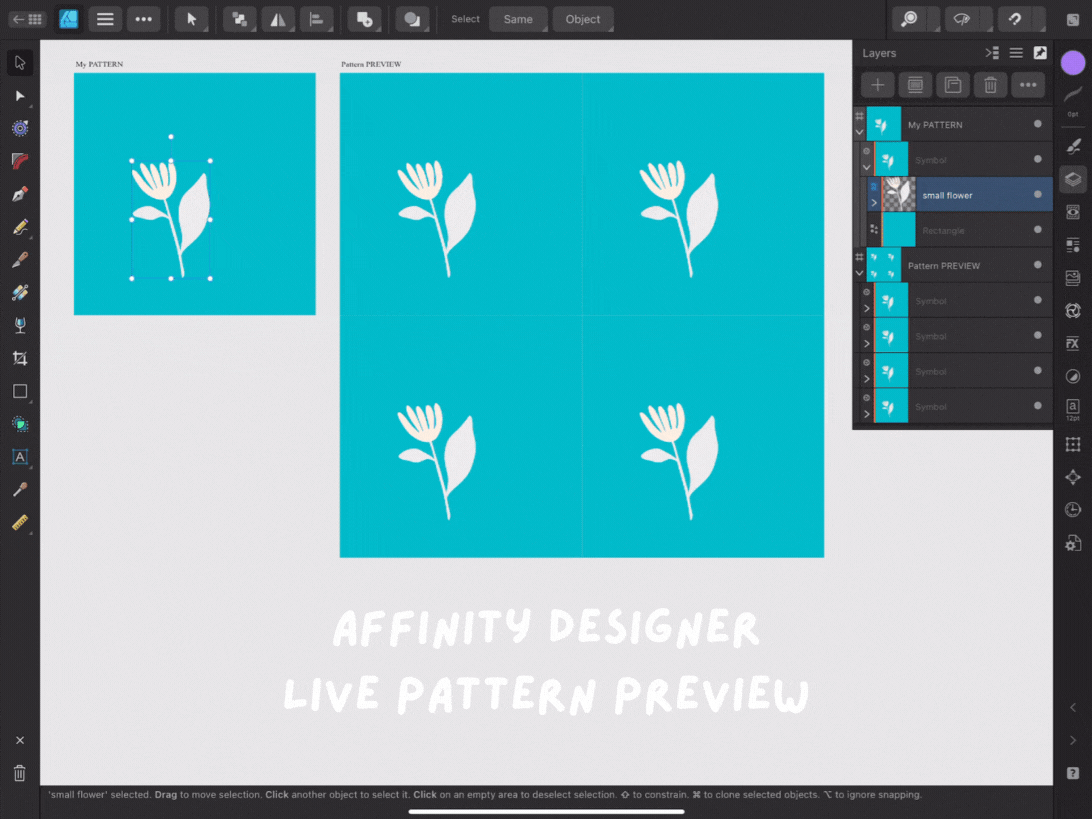The height and width of the screenshot is (819, 1092).
Task: Open the zoom magnifier options
Action: pos(914,20)
